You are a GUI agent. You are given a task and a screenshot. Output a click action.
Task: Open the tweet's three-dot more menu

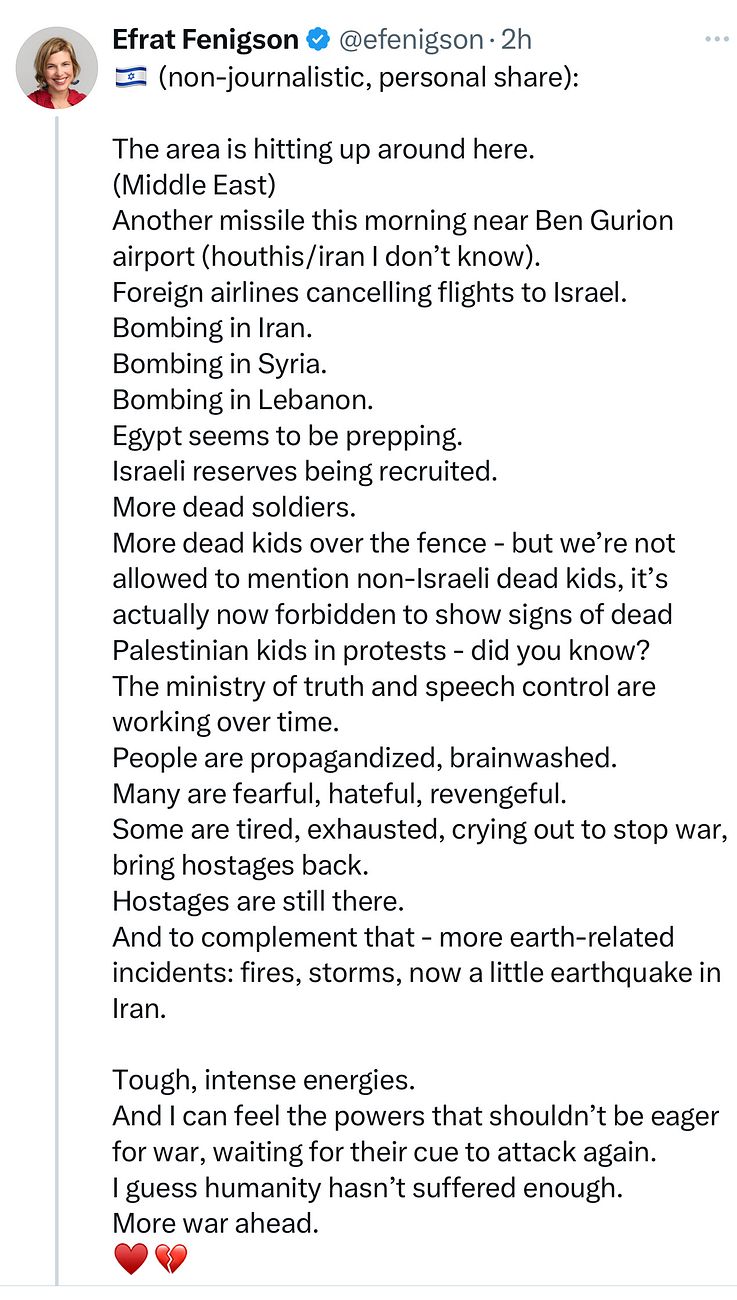(717, 39)
